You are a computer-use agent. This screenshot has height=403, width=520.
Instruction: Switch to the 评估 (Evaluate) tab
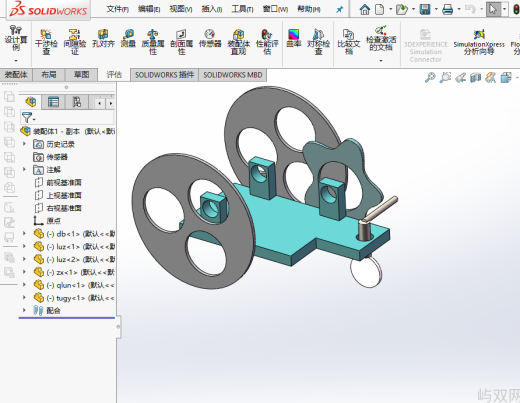point(114,74)
